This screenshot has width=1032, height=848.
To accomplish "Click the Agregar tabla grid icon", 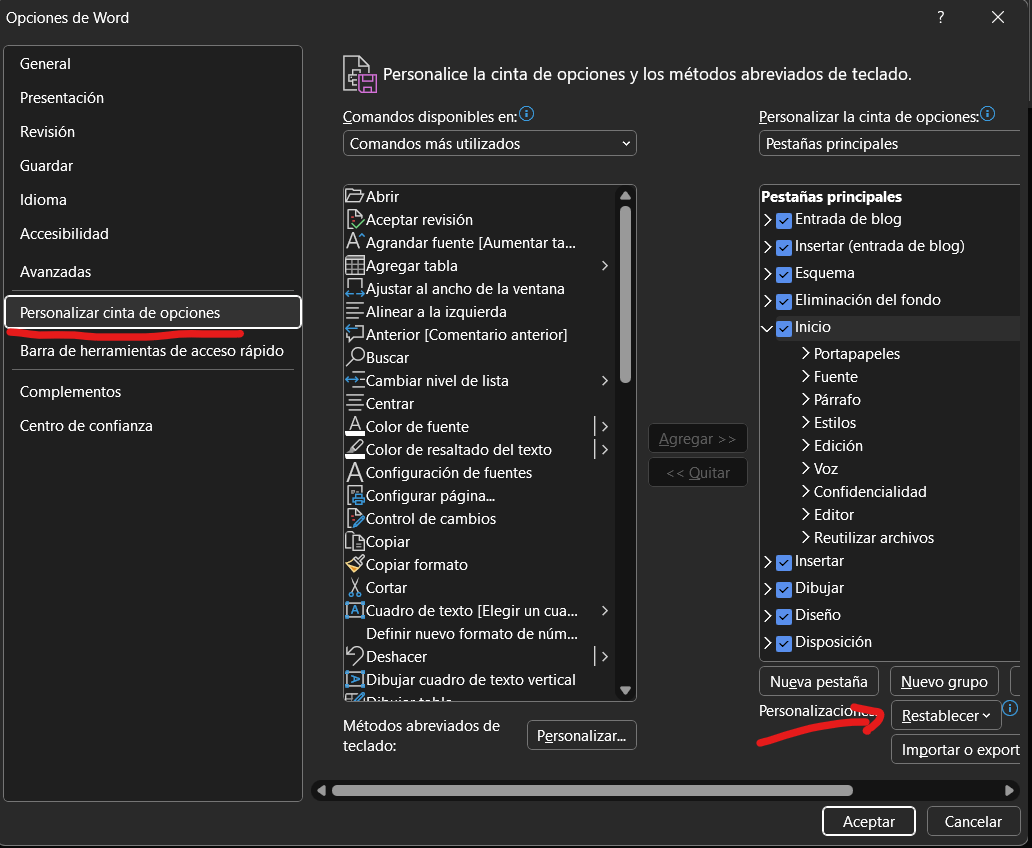I will 354,265.
